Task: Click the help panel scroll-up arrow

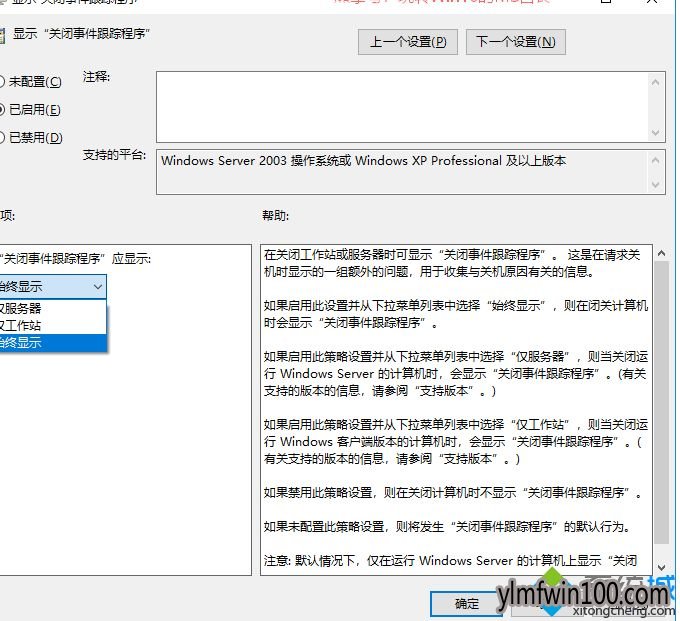Action: 661,253
